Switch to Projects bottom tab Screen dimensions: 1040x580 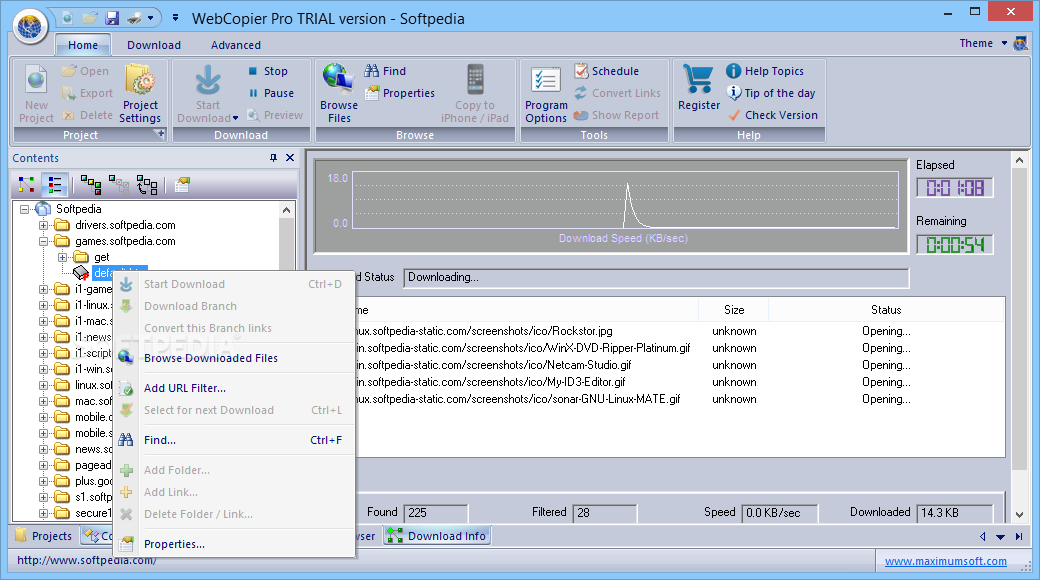[44, 536]
